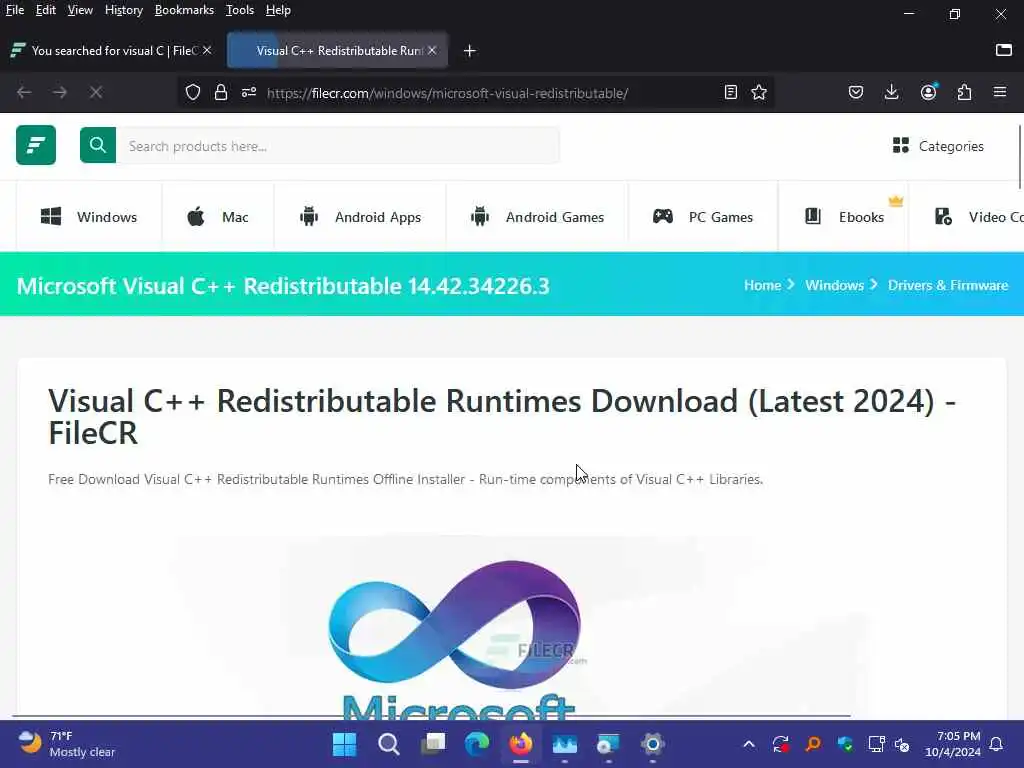Open the Bookmarks menu
Screen dimensions: 1024x768
pos(184,10)
